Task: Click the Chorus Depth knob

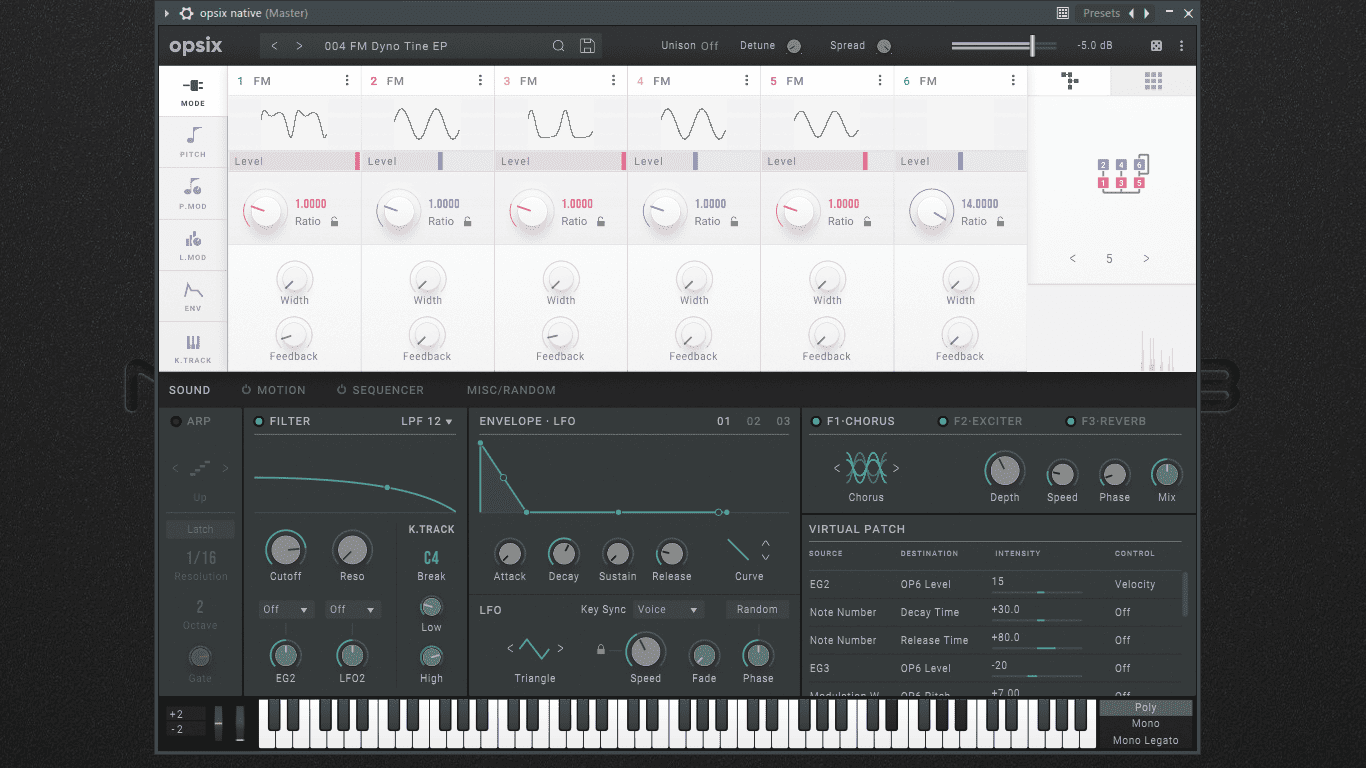Action: click(1004, 469)
